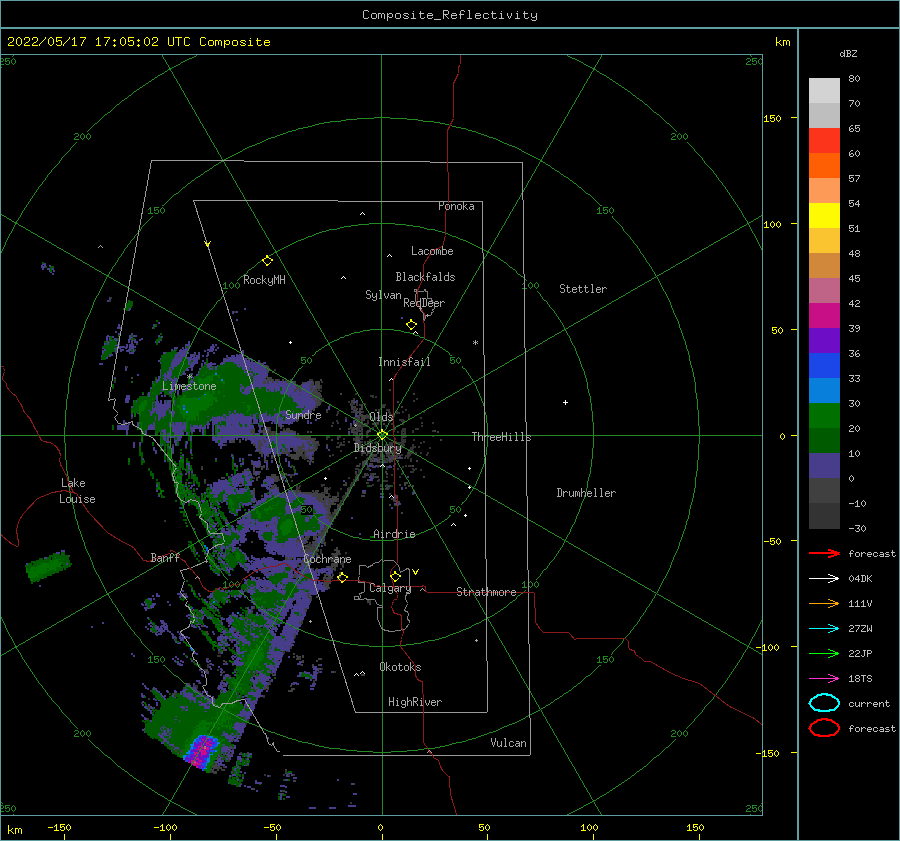Click the 51 dBZ yellow color swatch
The height and width of the screenshot is (841, 900).
coord(824,215)
